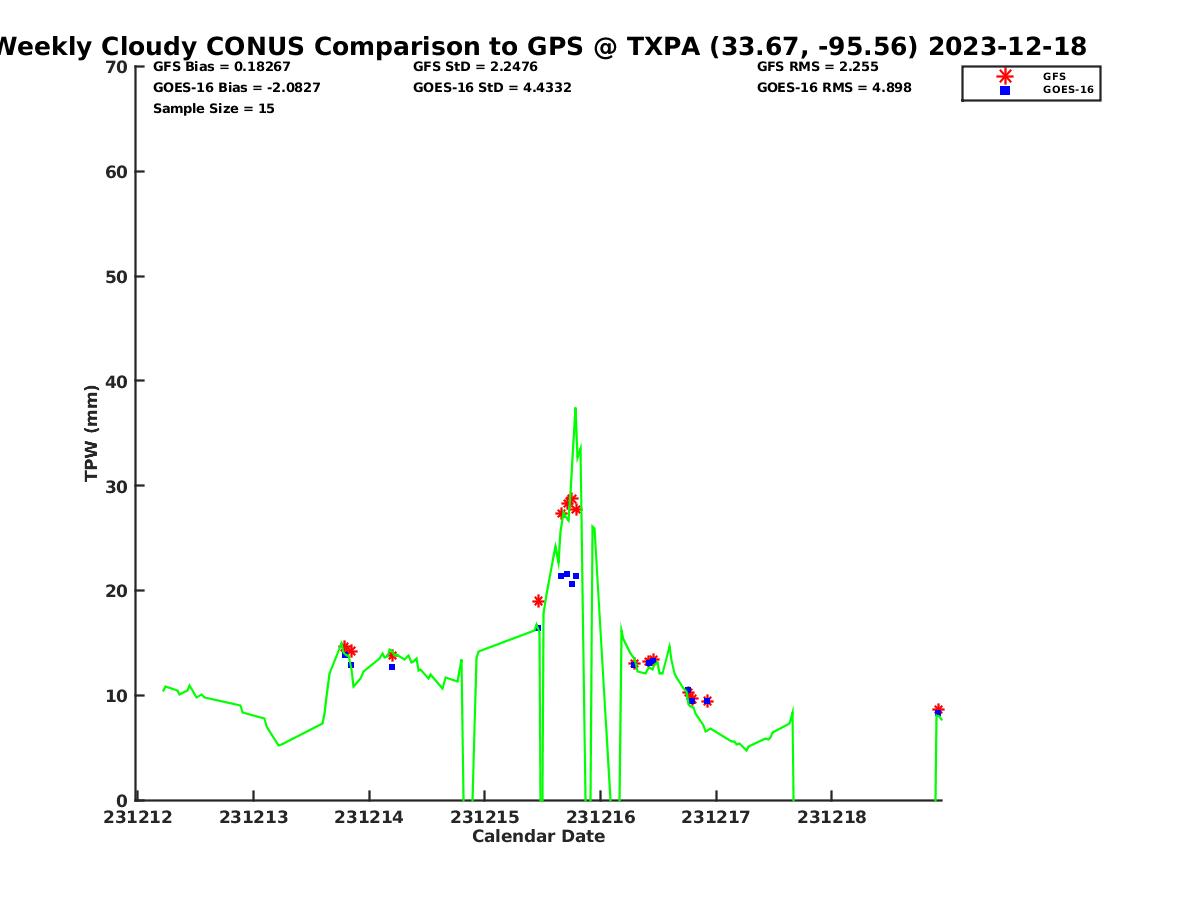Click 'GOES-16 RMS = 4.898' annotation
Screen dimensions: 1200x900
pos(834,88)
